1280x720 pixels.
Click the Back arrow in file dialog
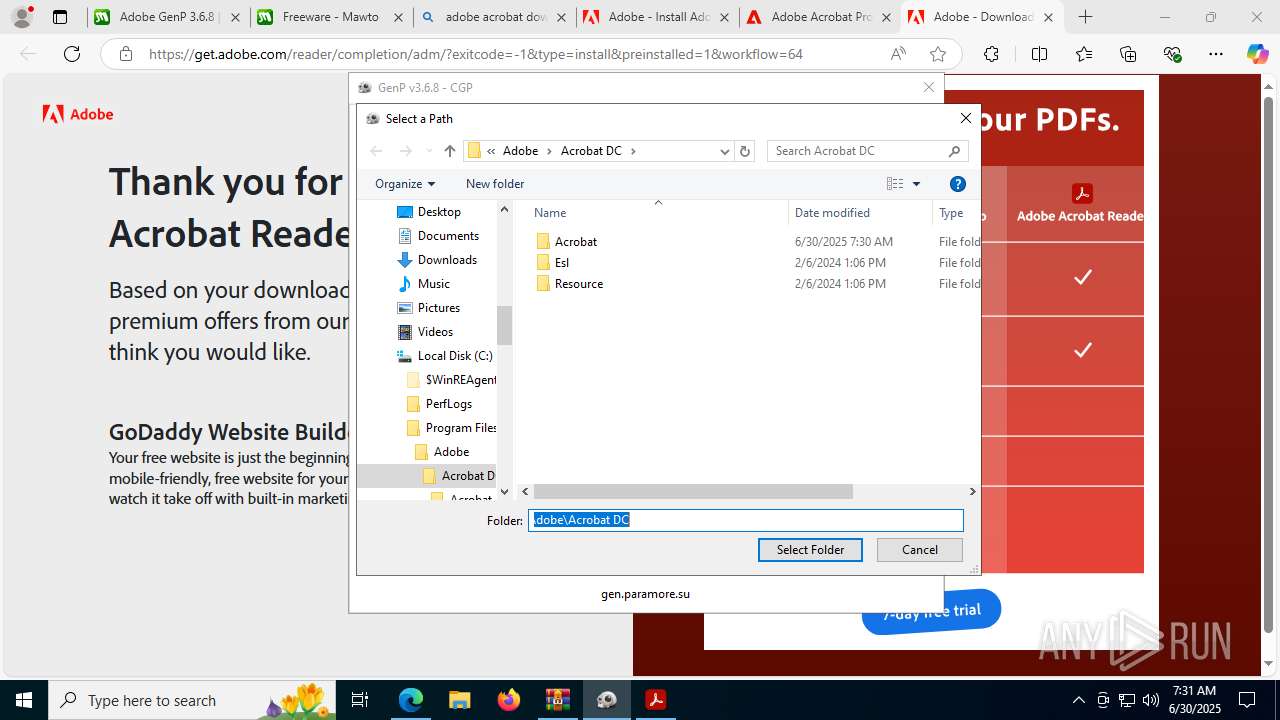pos(376,151)
